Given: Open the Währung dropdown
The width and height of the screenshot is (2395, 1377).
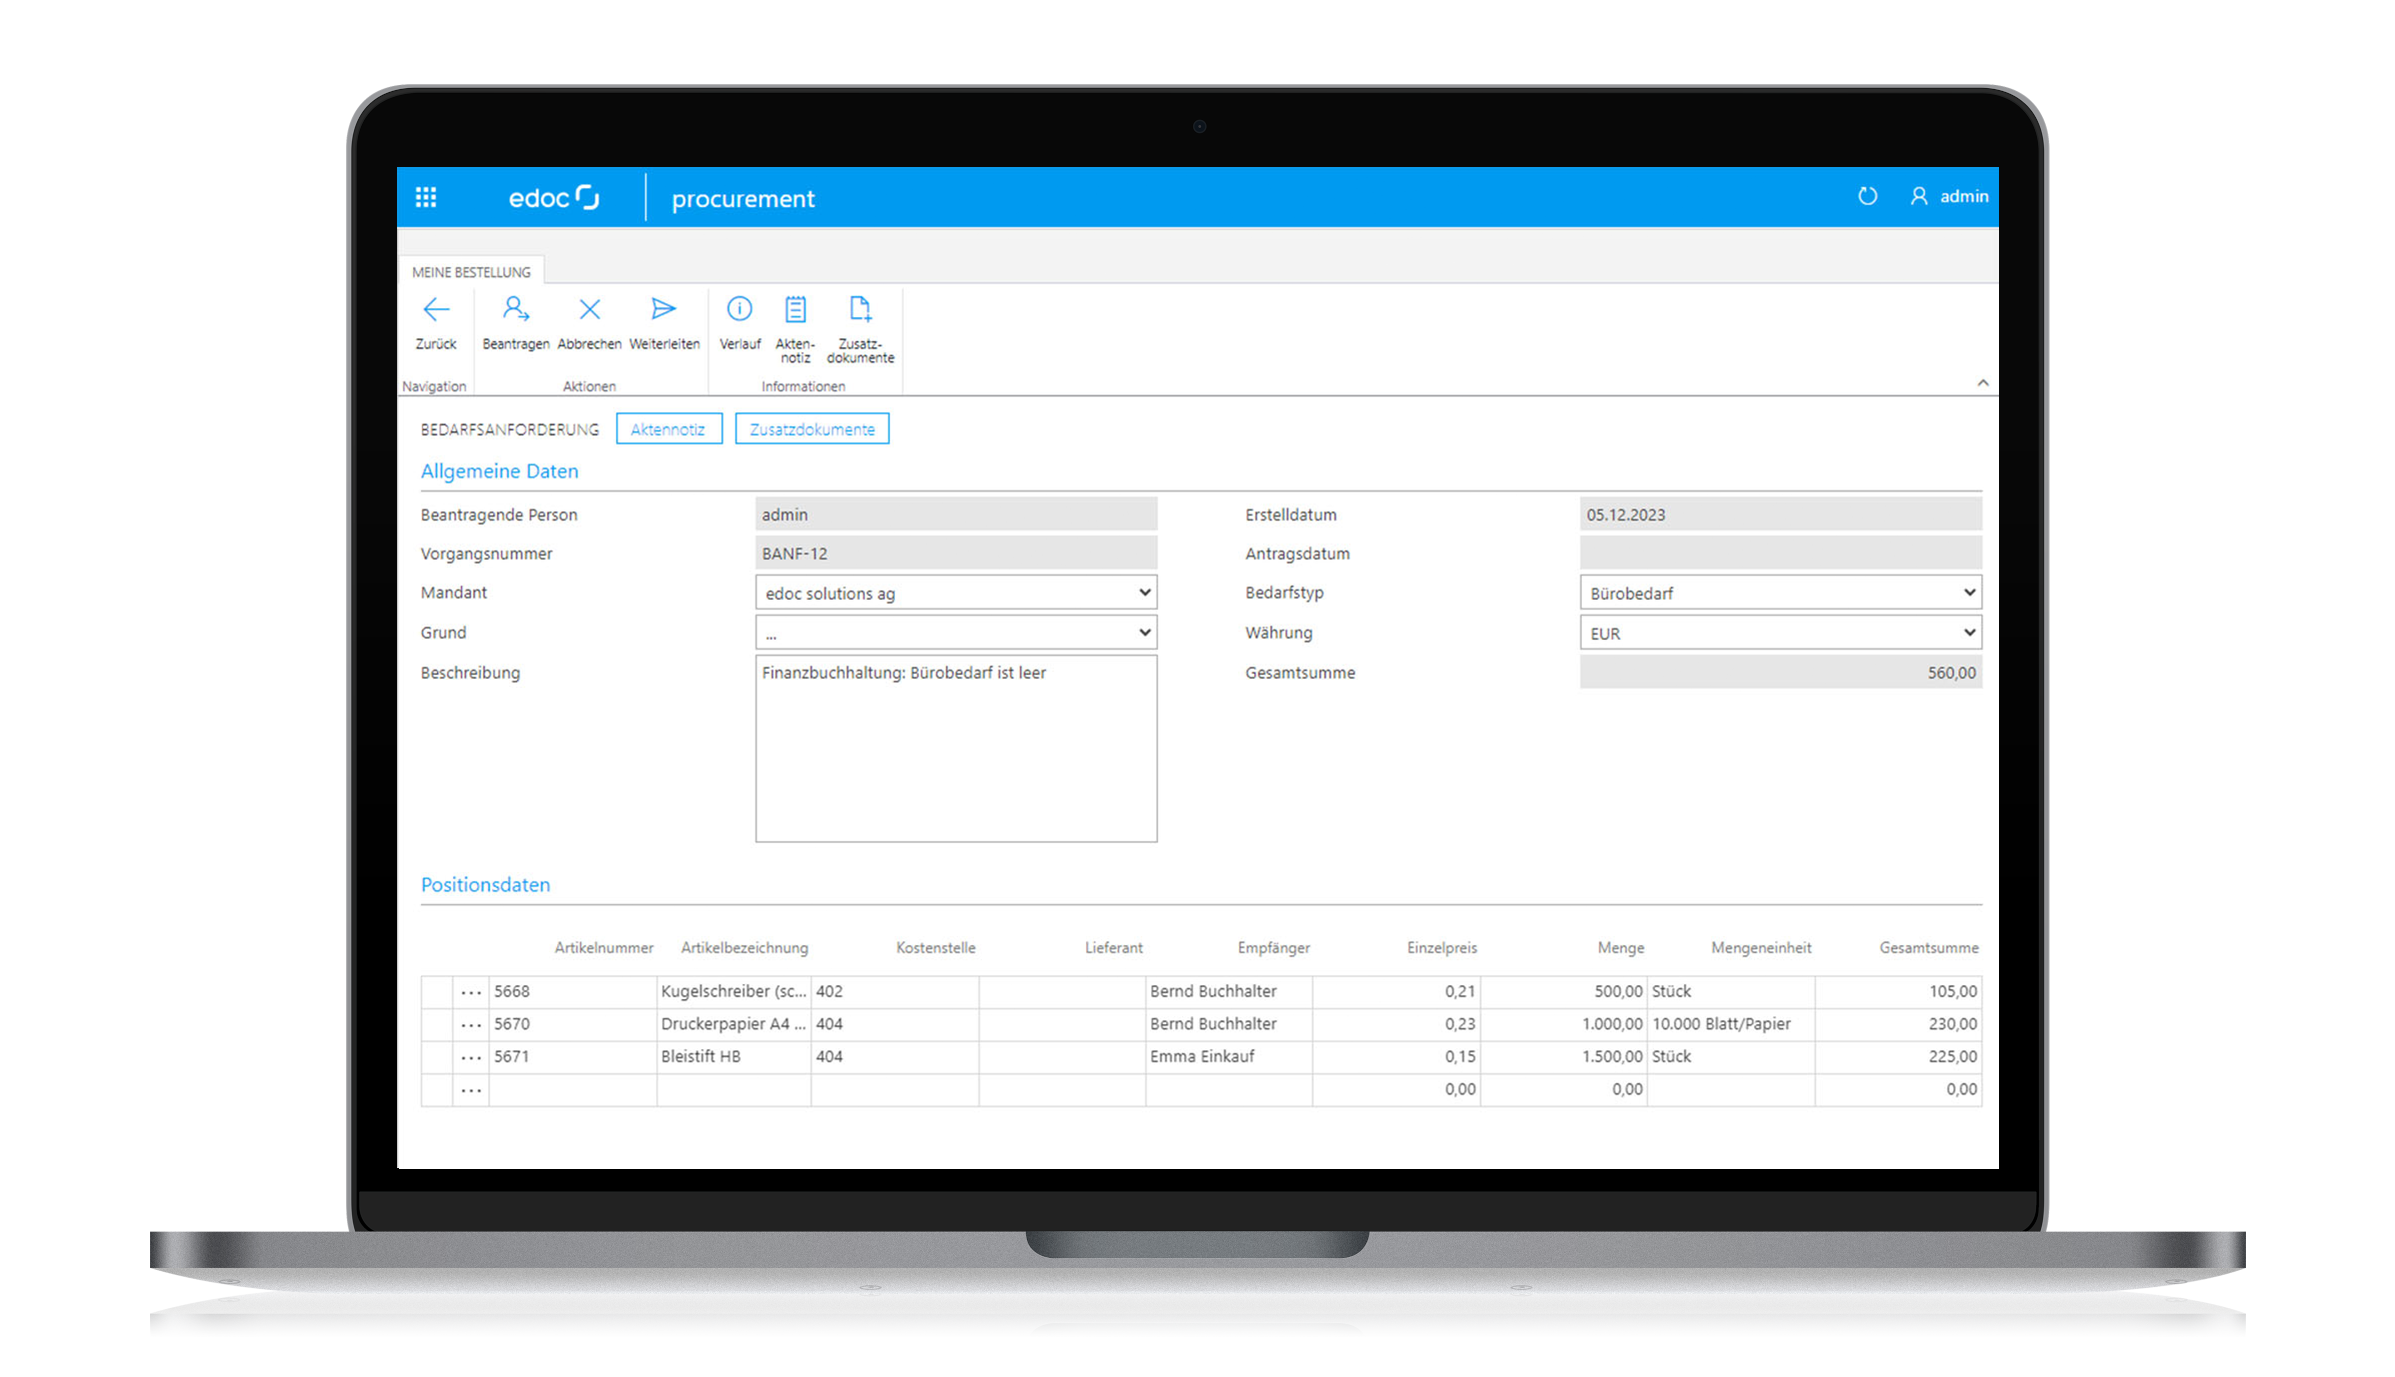Looking at the screenshot, I should click(1781, 633).
